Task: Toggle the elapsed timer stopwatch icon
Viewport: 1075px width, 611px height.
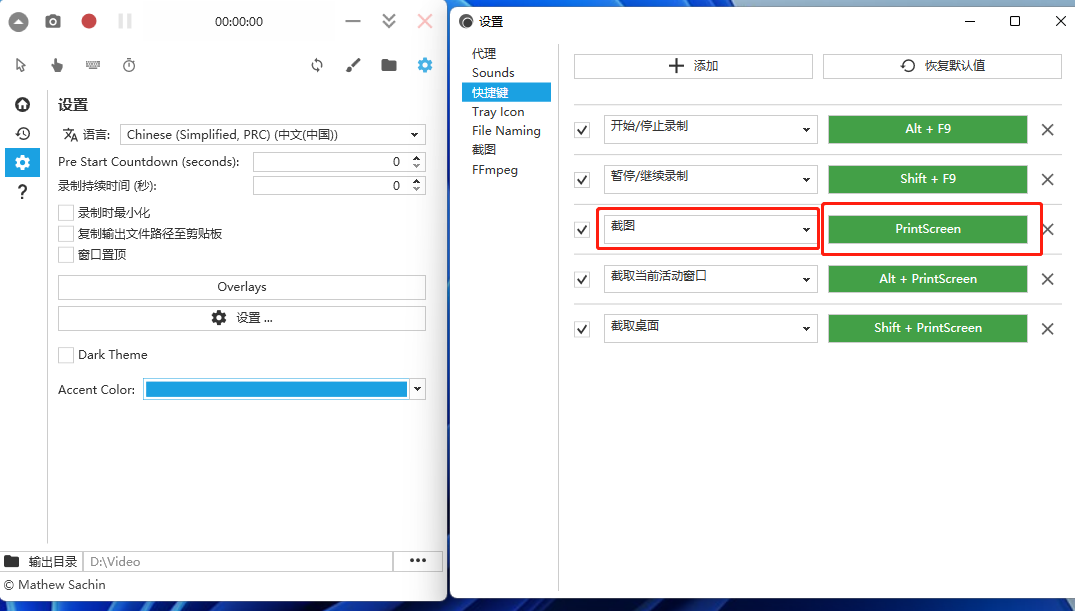Action: point(129,65)
